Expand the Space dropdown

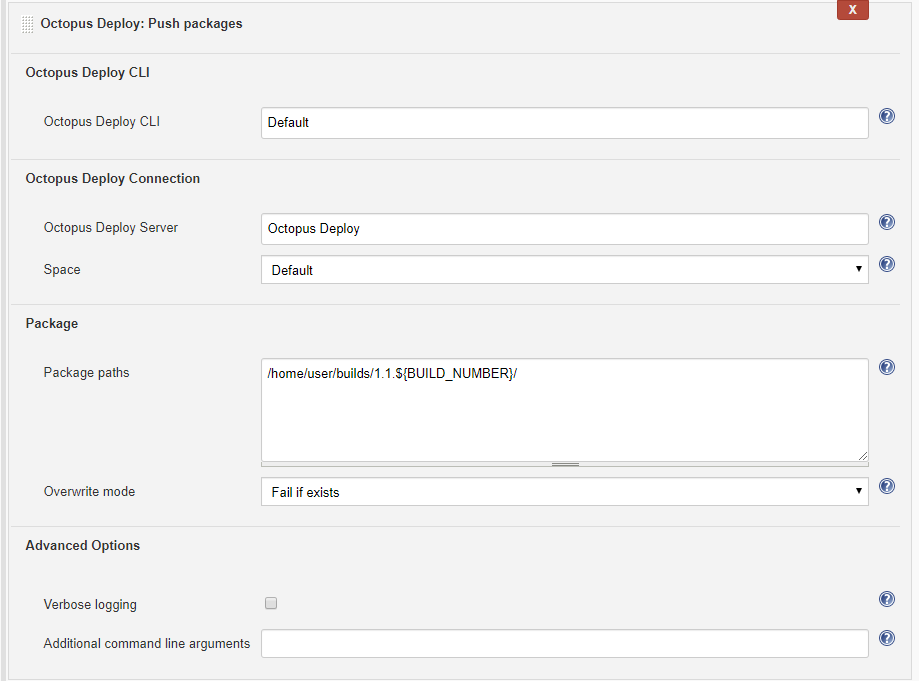tap(564, 270)
